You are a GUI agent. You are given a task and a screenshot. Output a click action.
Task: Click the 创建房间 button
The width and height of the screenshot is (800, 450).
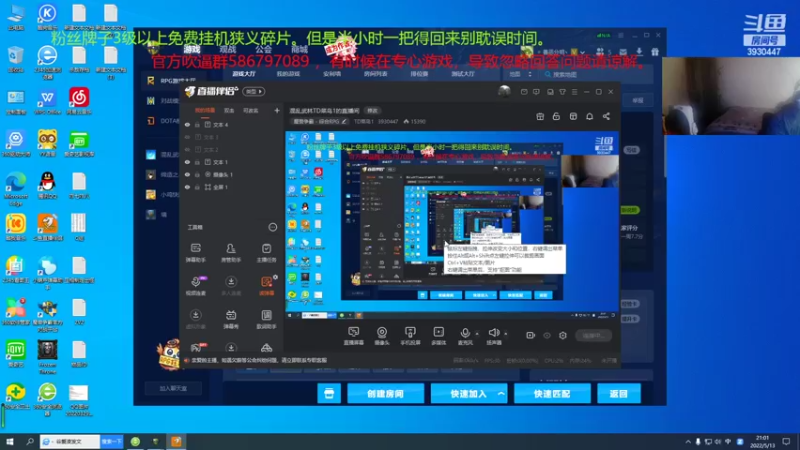[x=385, y=394]
